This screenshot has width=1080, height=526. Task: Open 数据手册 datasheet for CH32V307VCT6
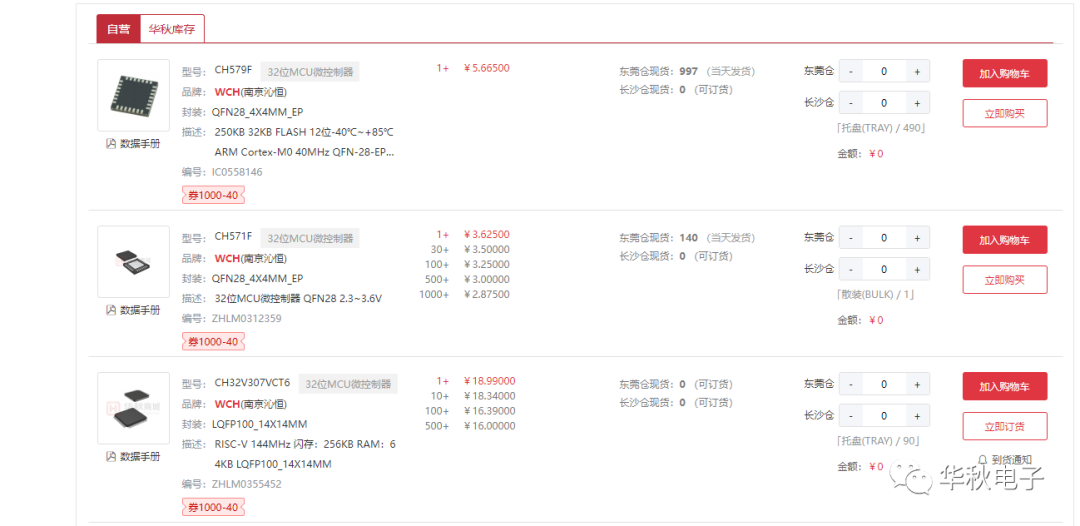coord(133,457)
